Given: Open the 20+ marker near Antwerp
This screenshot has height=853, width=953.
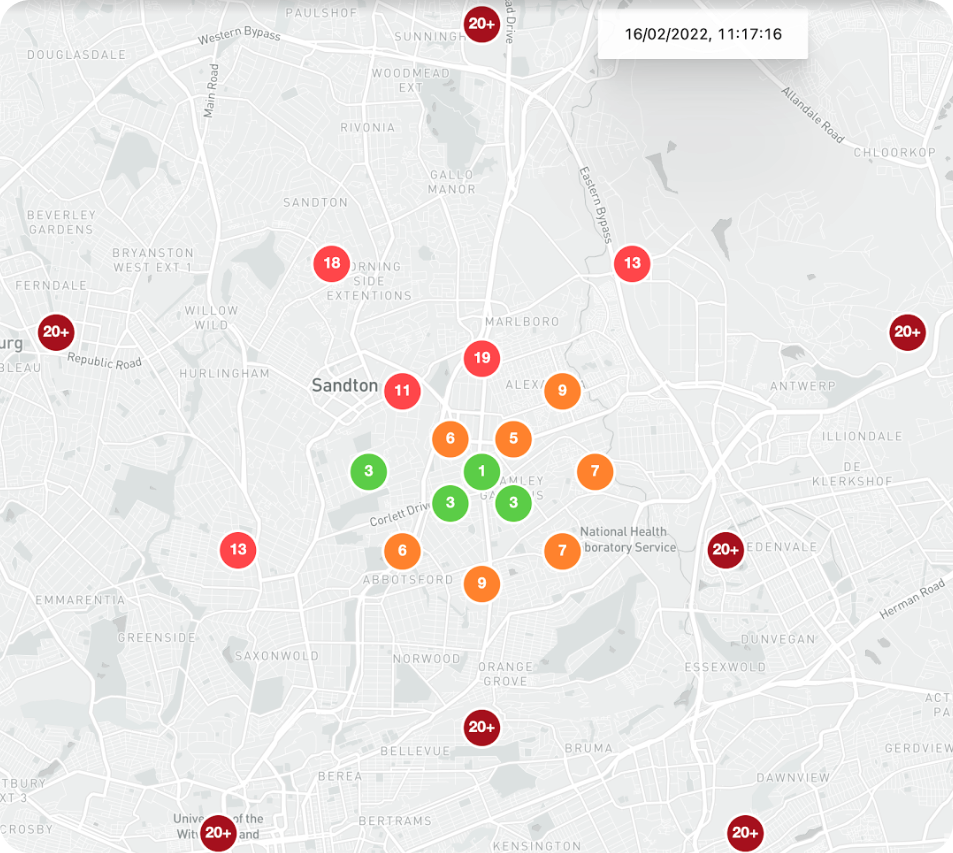Looking at the screenshot, I should point(907,332).
